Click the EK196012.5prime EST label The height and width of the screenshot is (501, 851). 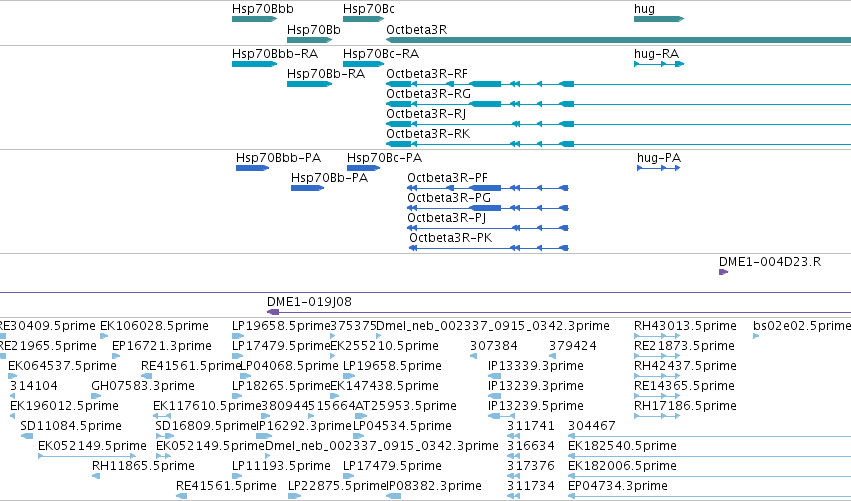(64, 406)
